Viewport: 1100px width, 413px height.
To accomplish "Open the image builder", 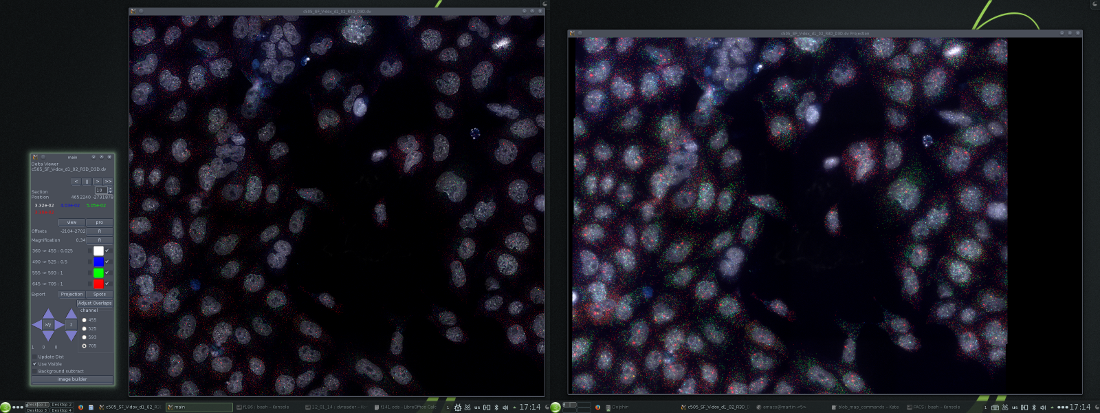I will (72, 380).
